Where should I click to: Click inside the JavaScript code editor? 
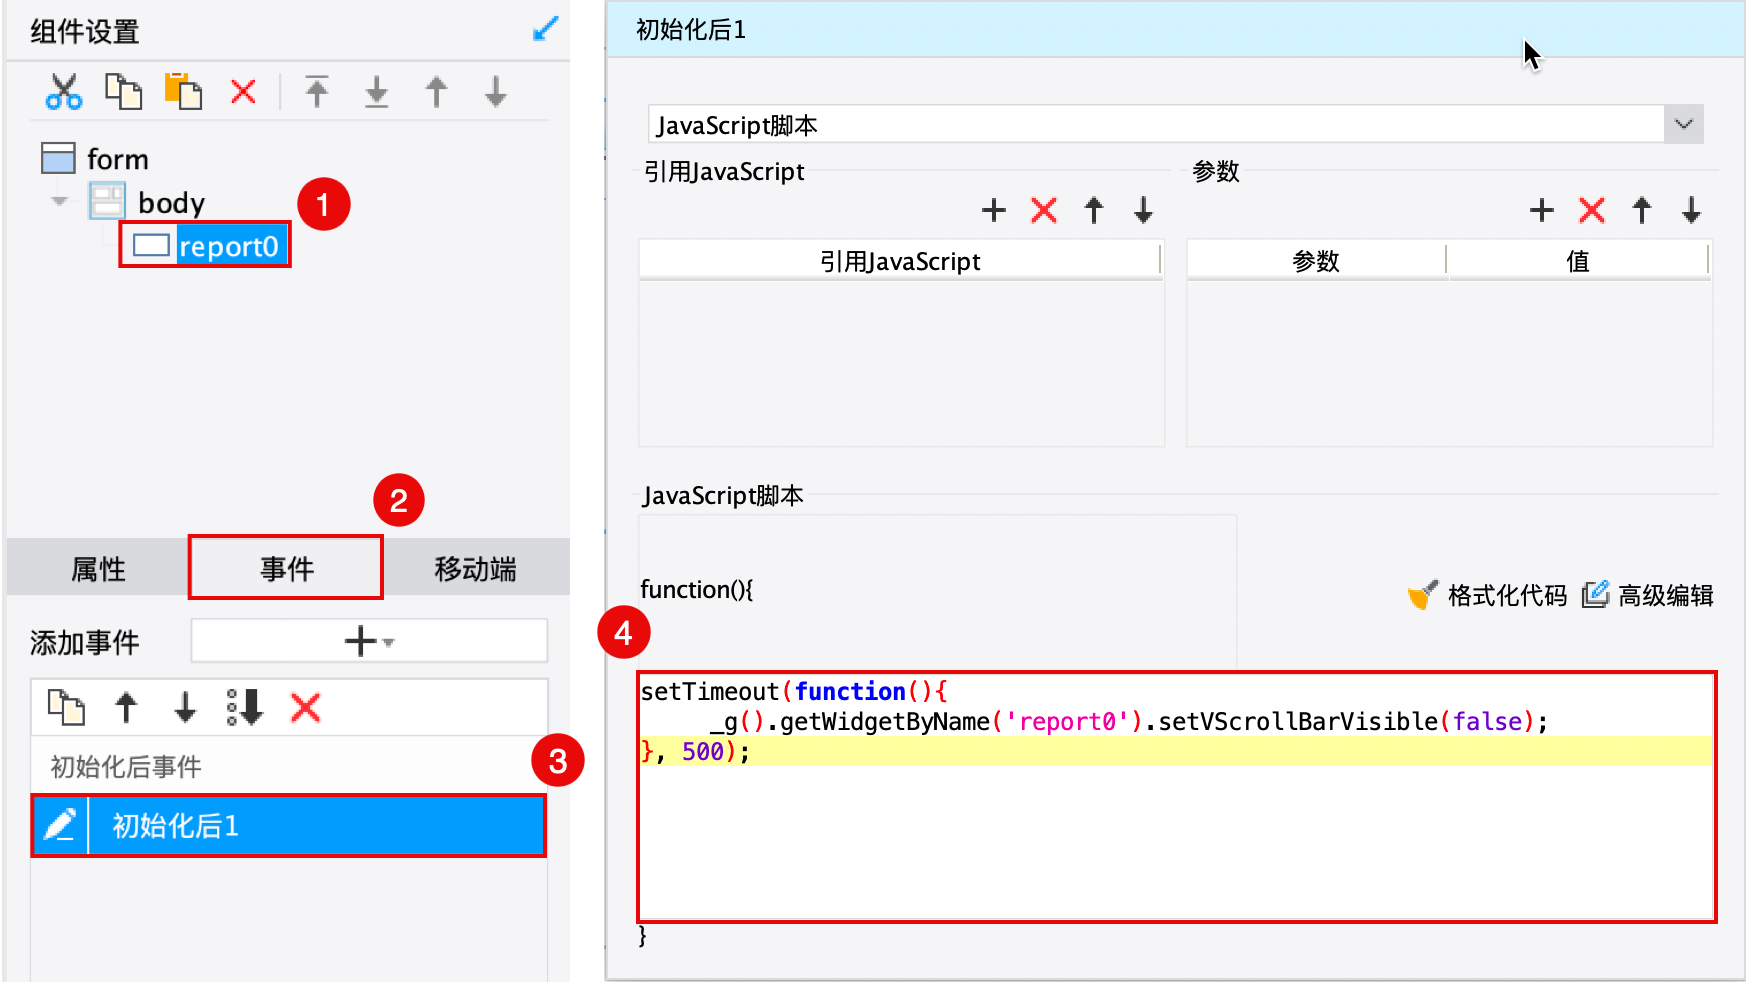(1176, 796)
